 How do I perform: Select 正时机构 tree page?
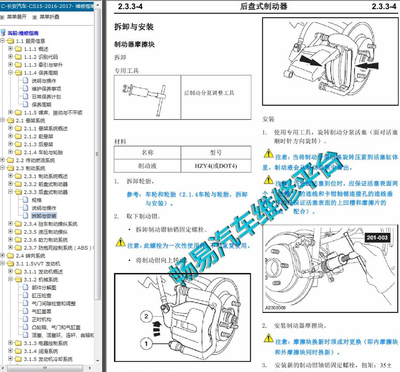[x=41, y=319]
